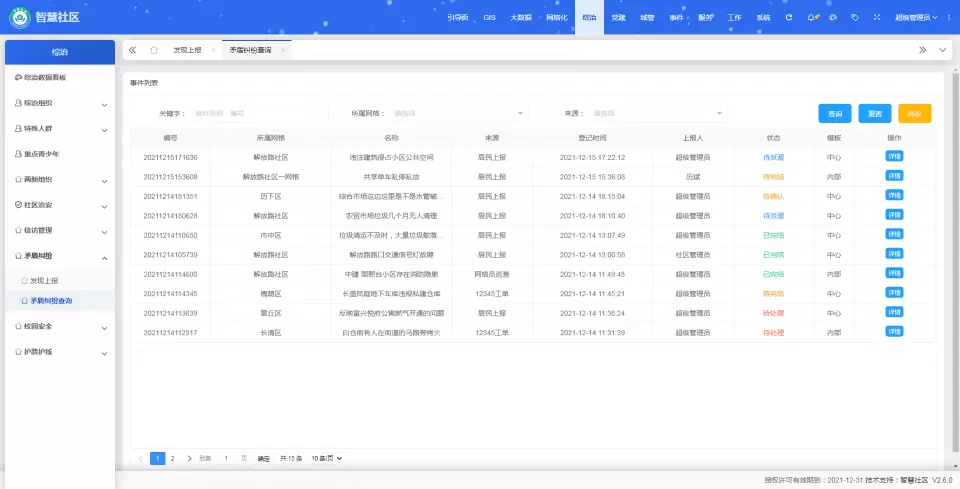This screenshot has width=960, height=489.
Task: Open the 所属网格 dropdown
Action: point(458,114)
